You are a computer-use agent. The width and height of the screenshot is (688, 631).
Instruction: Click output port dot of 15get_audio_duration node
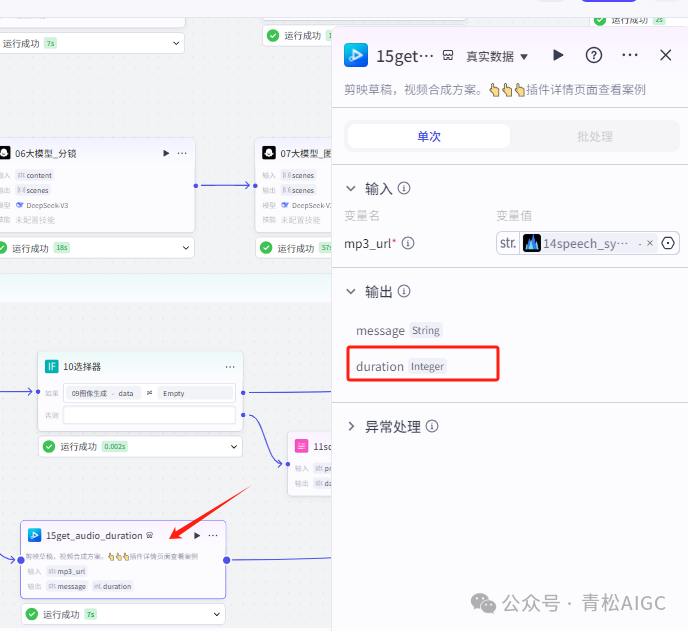click(226, 560)
